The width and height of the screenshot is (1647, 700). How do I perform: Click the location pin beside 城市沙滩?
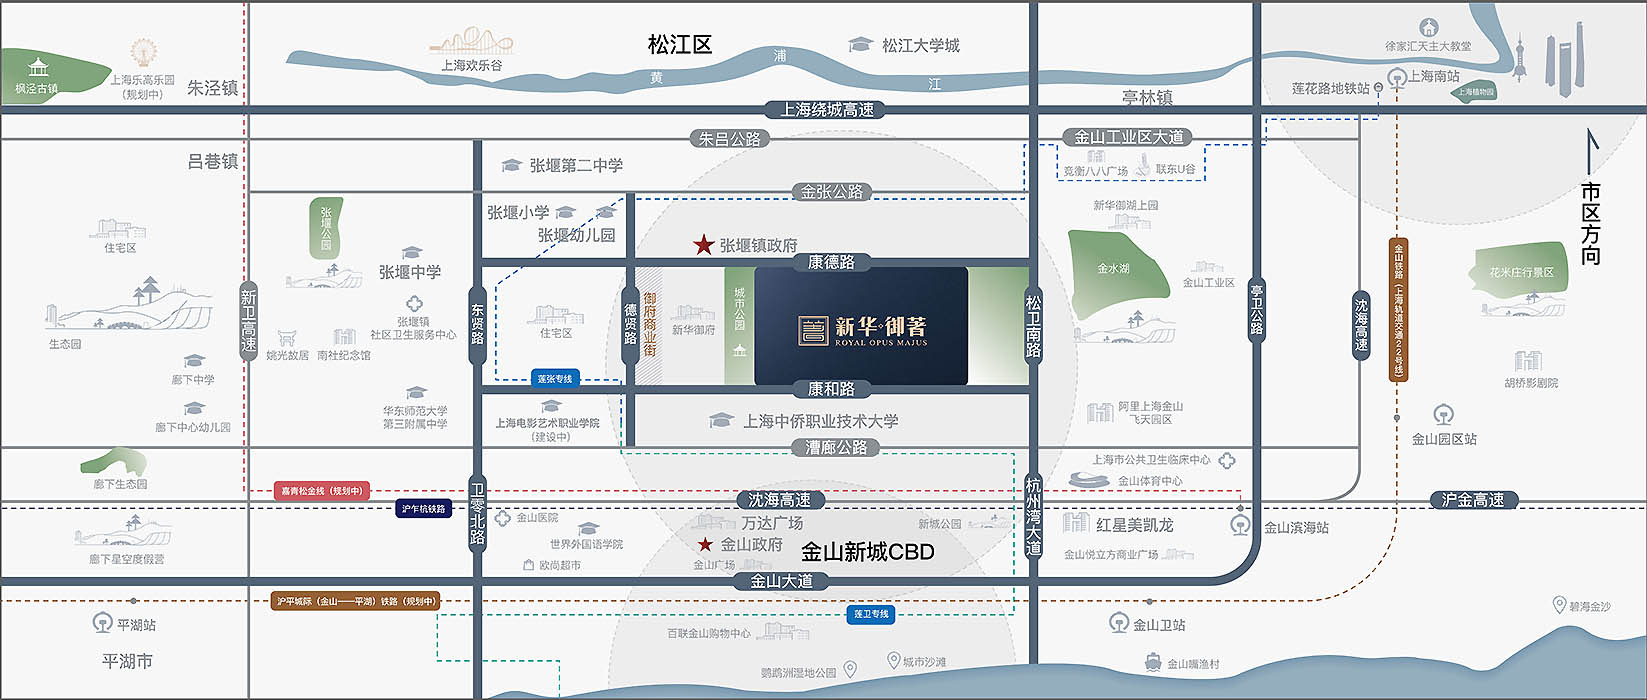894,660
